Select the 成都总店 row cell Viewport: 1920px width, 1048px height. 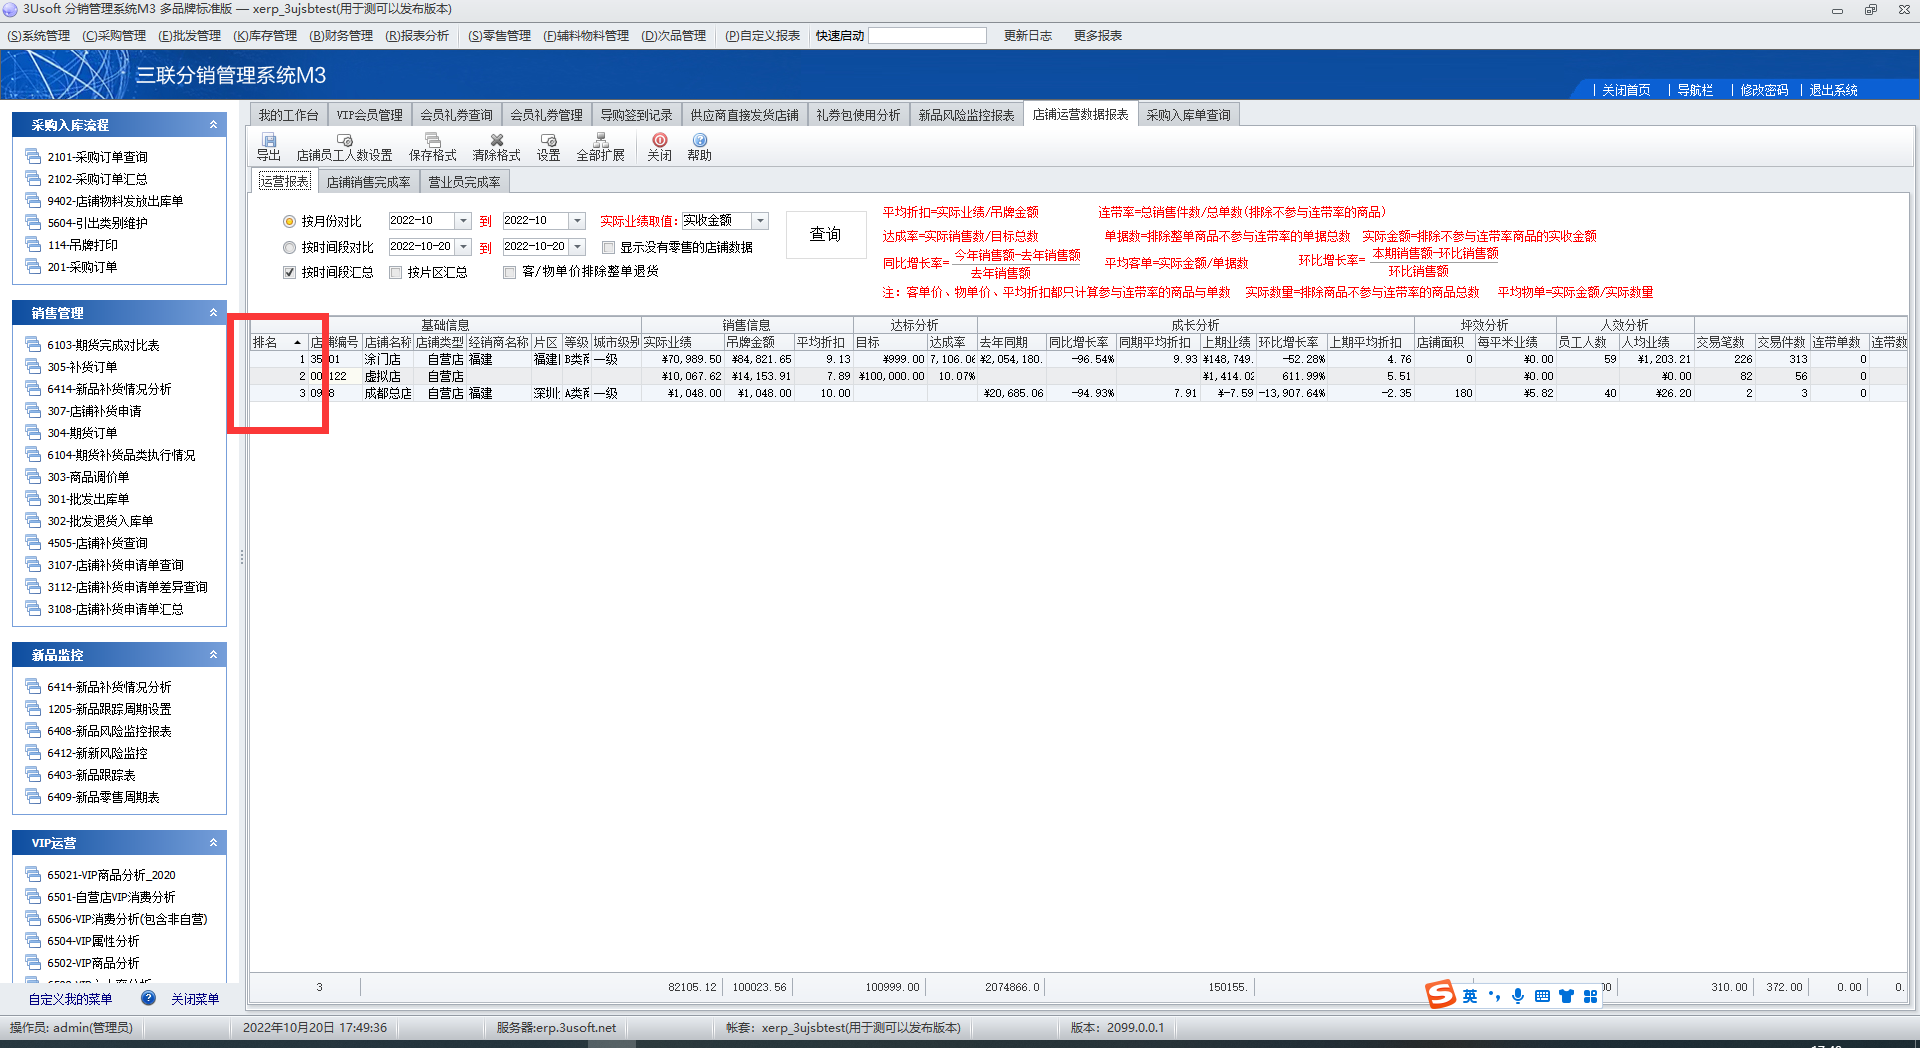click(387, 393)
